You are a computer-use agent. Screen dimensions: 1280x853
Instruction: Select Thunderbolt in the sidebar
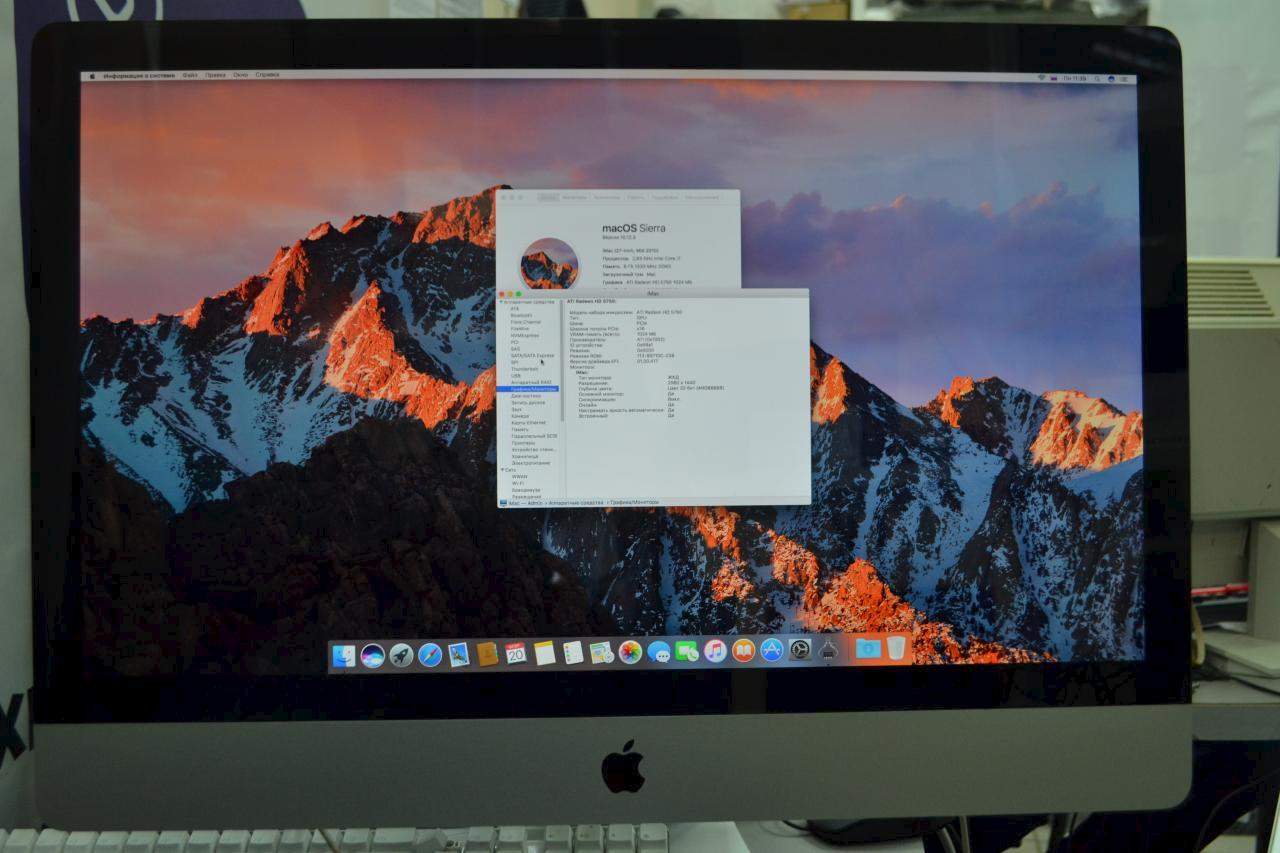(x=524, y=369)
